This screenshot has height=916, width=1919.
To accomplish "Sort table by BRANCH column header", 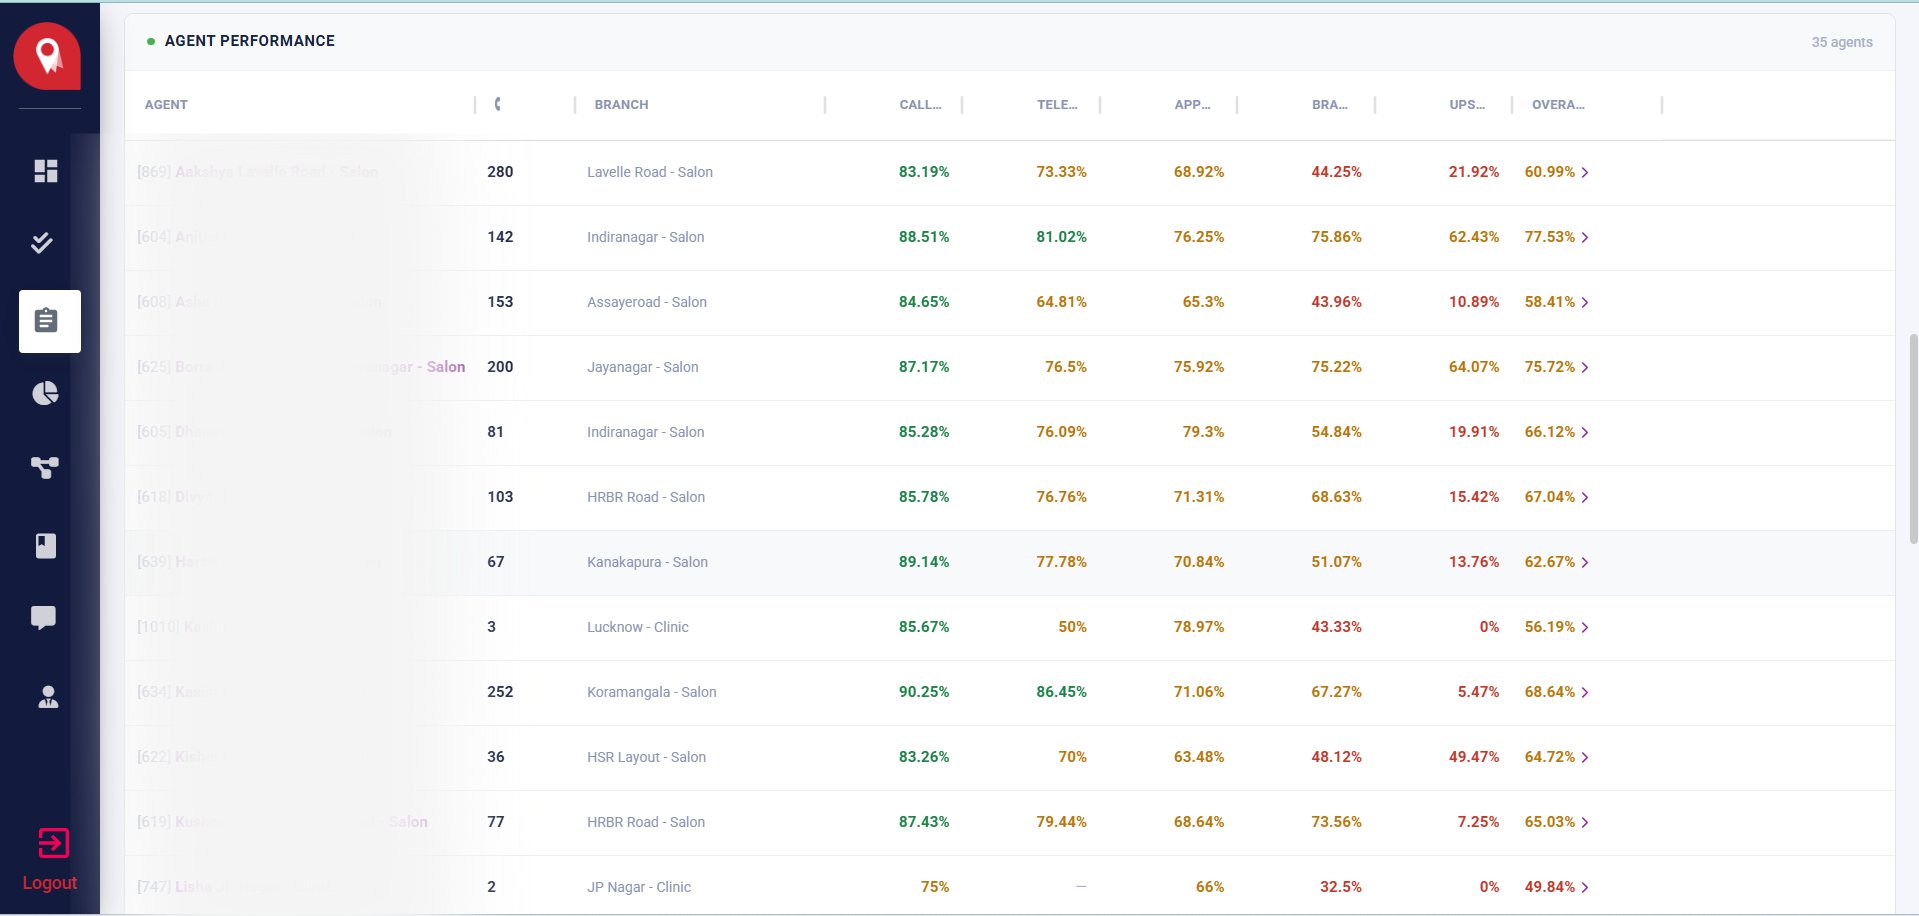I will pos(621,104).
